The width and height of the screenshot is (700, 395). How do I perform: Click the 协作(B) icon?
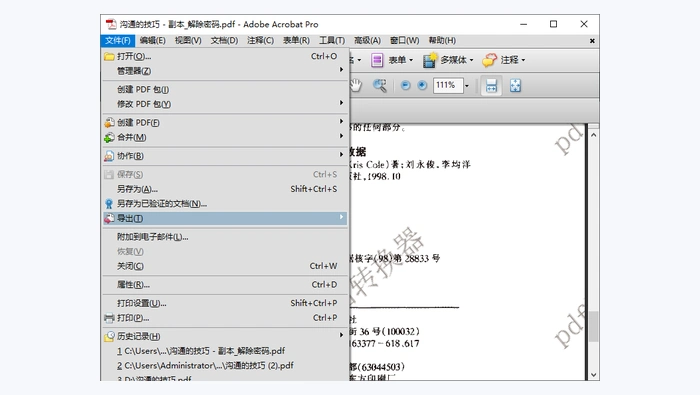click(109, 156)
